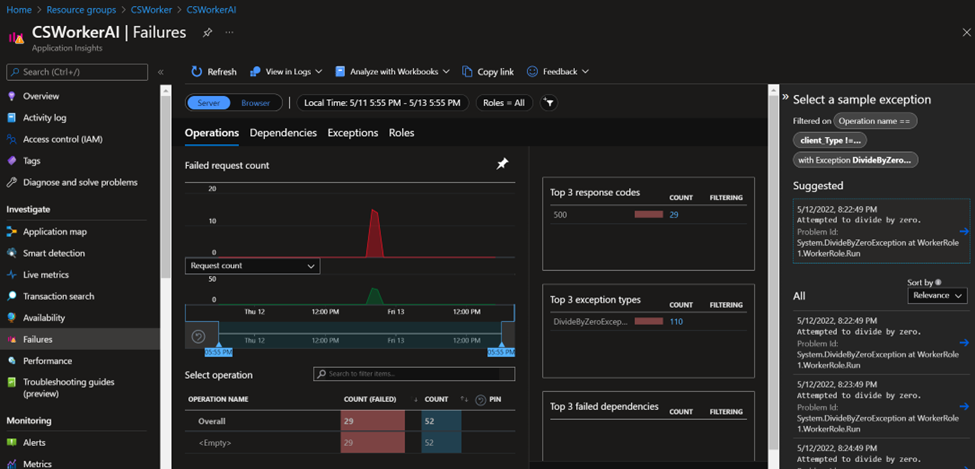Sort by COUNT (FAILED) column

pos(370,399)
